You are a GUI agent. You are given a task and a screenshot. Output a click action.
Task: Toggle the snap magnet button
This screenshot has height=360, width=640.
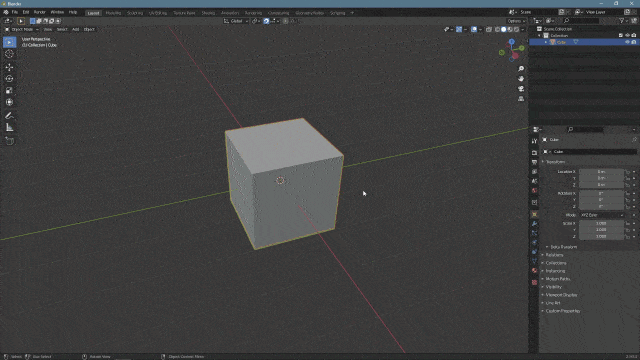(x=266, y=21)
